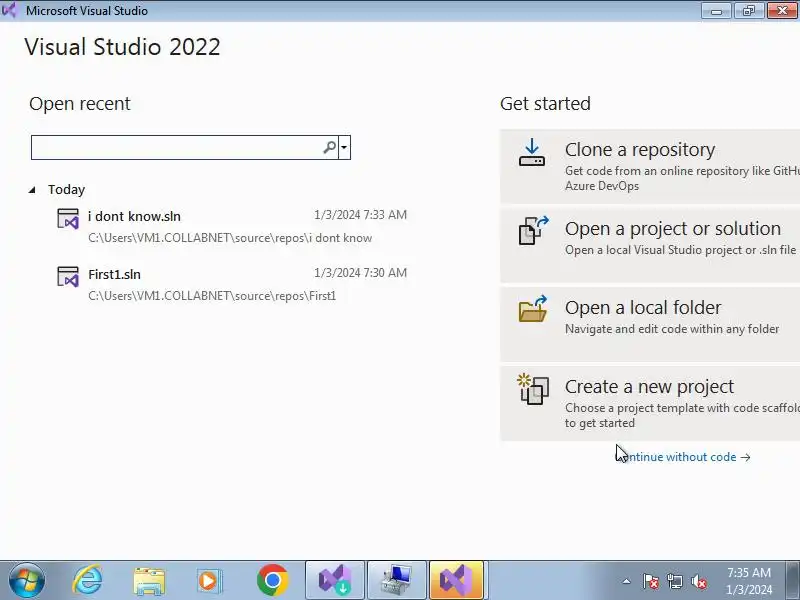Click the Open a local folder icon
Viewport: 800px width, 600px height.
533,309
